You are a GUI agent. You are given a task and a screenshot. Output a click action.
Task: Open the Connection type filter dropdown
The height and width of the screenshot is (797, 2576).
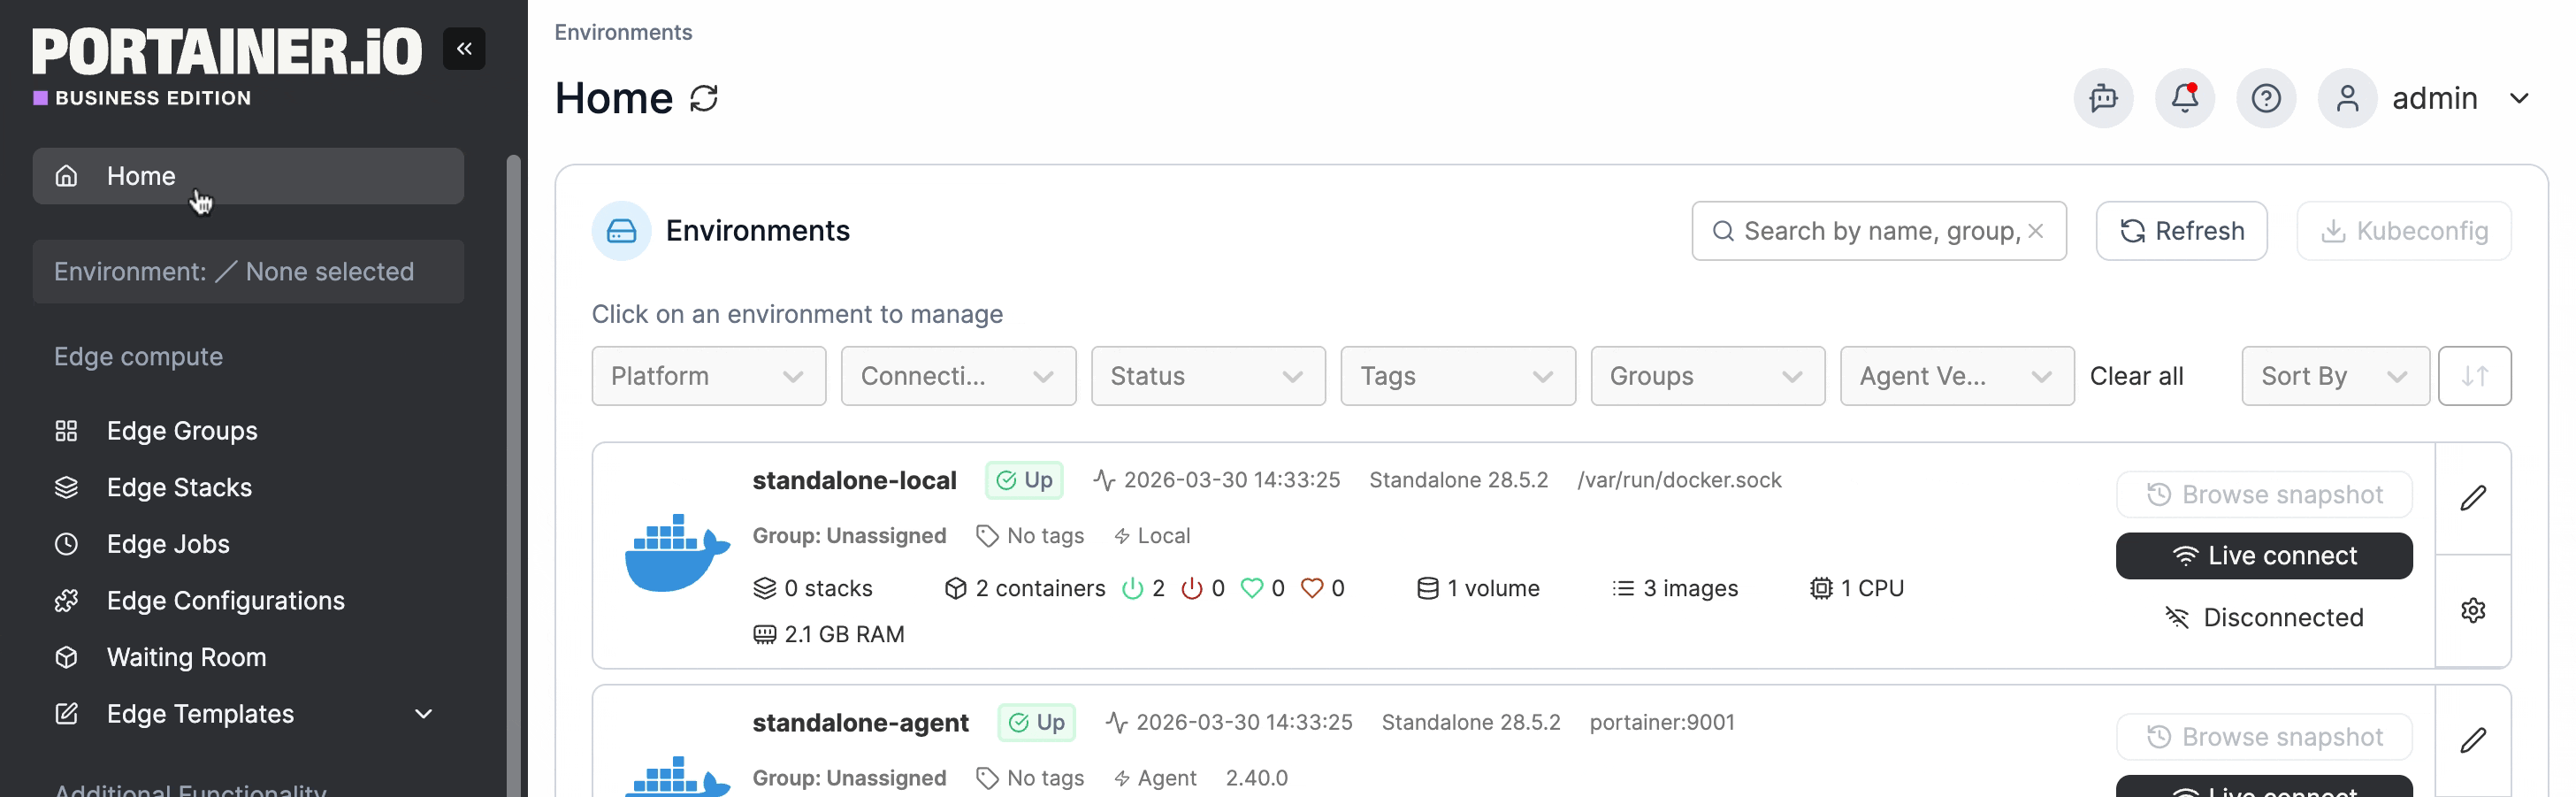958,376
